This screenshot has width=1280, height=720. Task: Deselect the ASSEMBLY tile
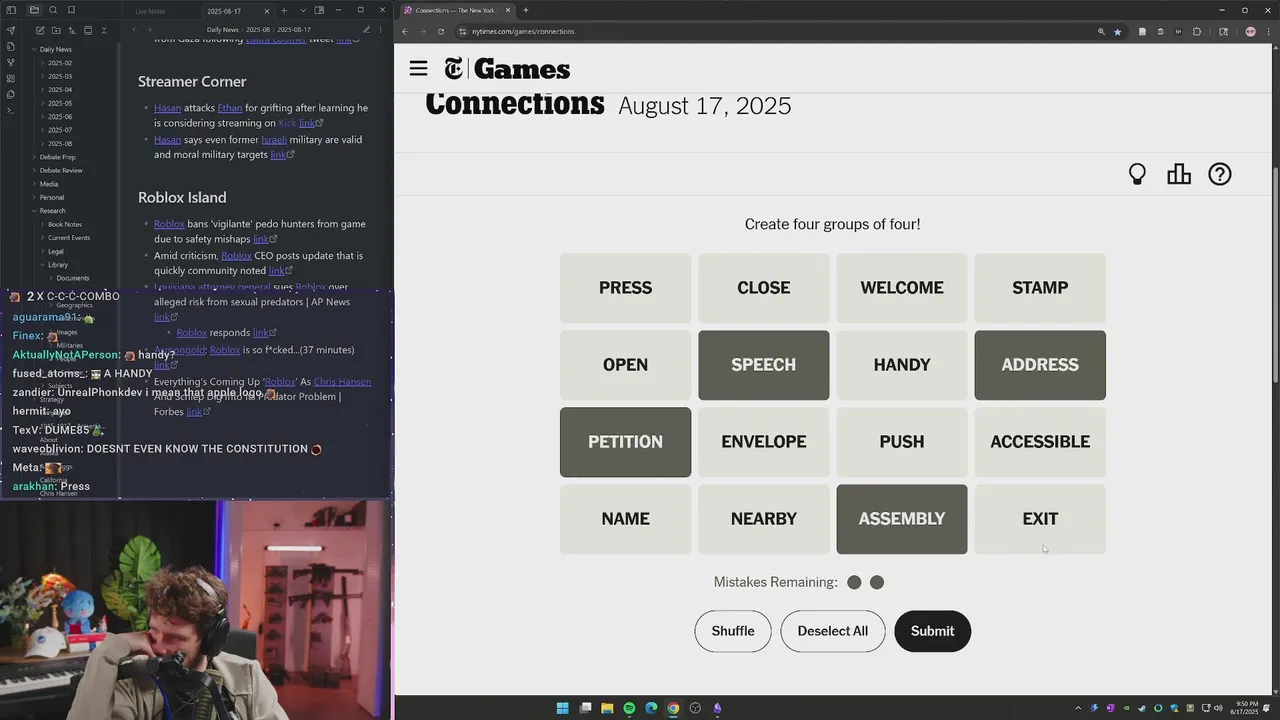(902, 519)
